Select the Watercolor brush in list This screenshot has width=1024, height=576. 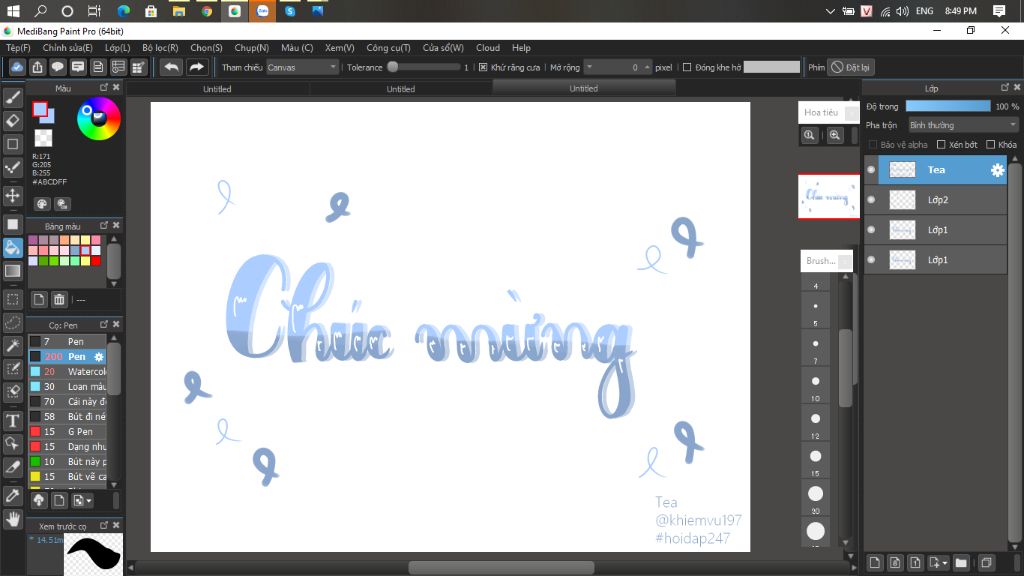pyautogui.click(x=67, y=372)
